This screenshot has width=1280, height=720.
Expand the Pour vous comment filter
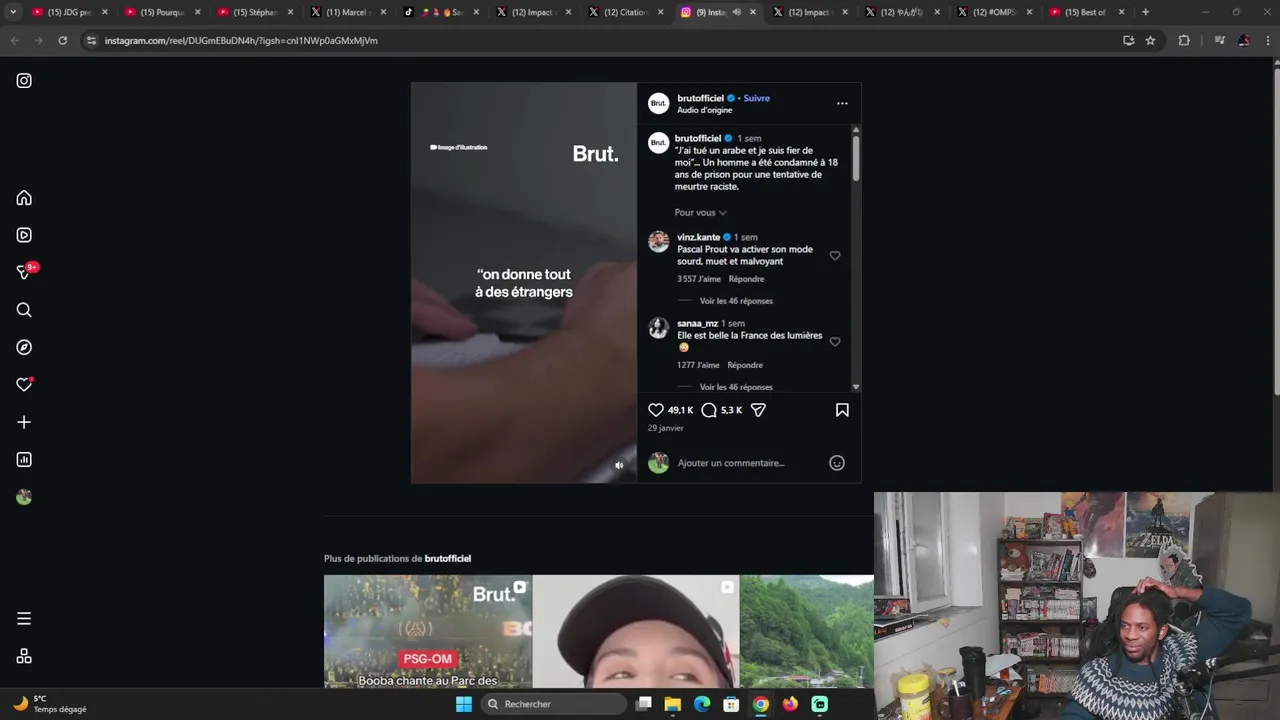click(x=700, y=212)
